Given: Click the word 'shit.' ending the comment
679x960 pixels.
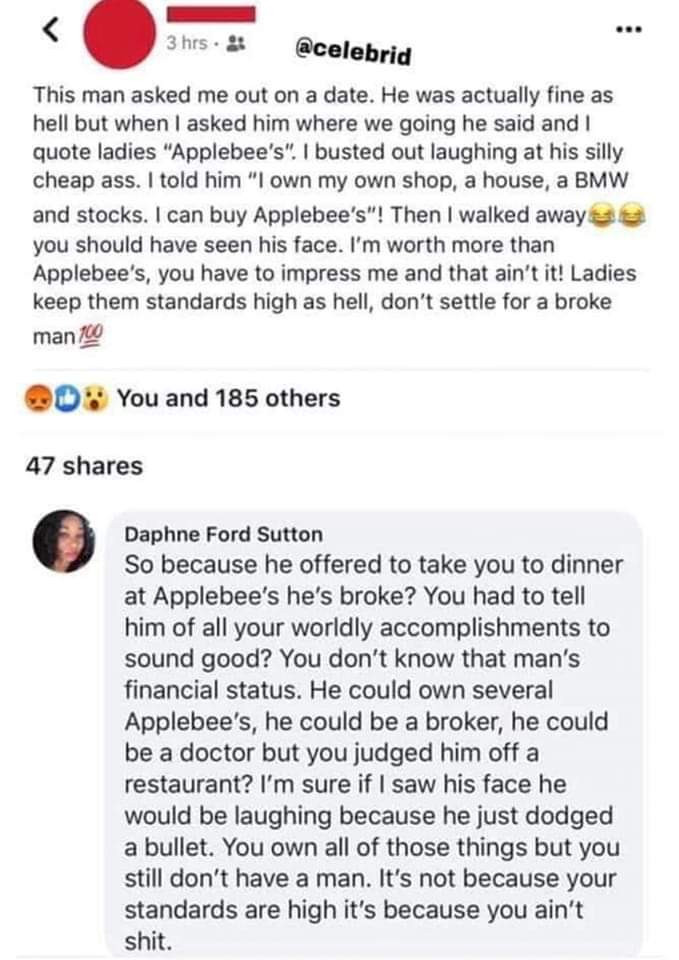Looking at the screenshot, I should [x=147, y=940].
